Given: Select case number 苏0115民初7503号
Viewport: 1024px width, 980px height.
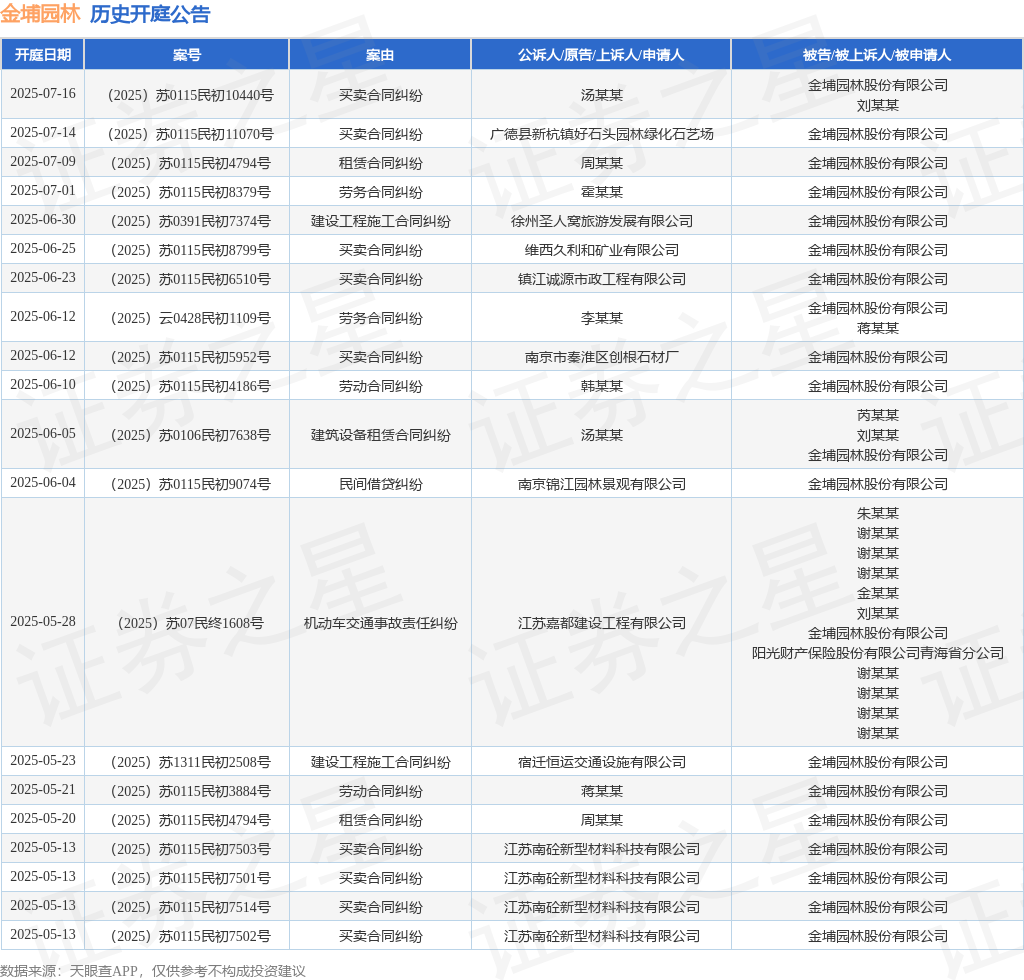Looking at the screenshot, I should (x=191, y=849).
